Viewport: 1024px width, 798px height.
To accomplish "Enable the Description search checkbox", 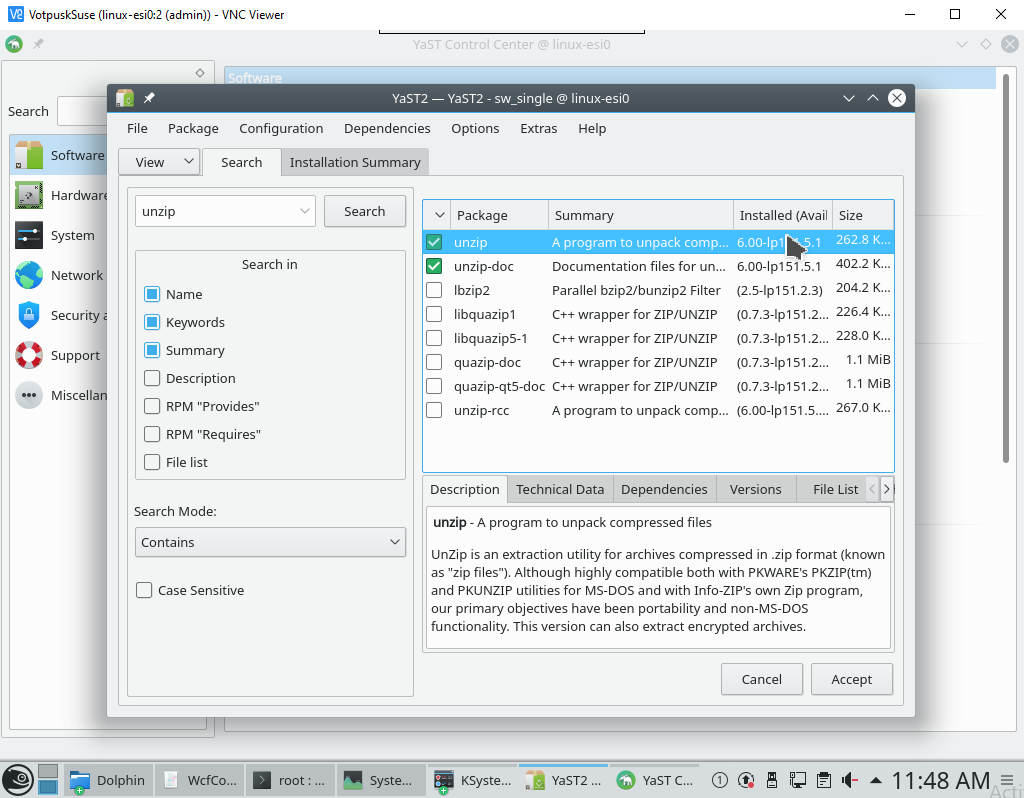I will (x=152, y=378).
